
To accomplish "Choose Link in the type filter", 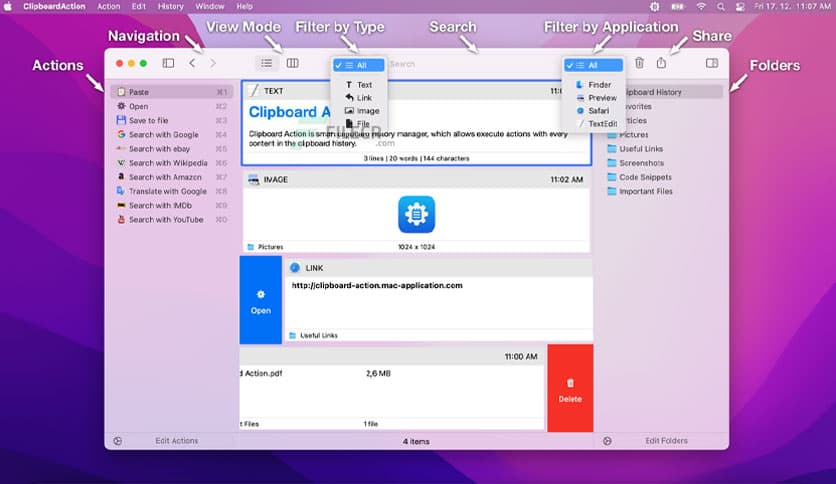I will [358, 98].
